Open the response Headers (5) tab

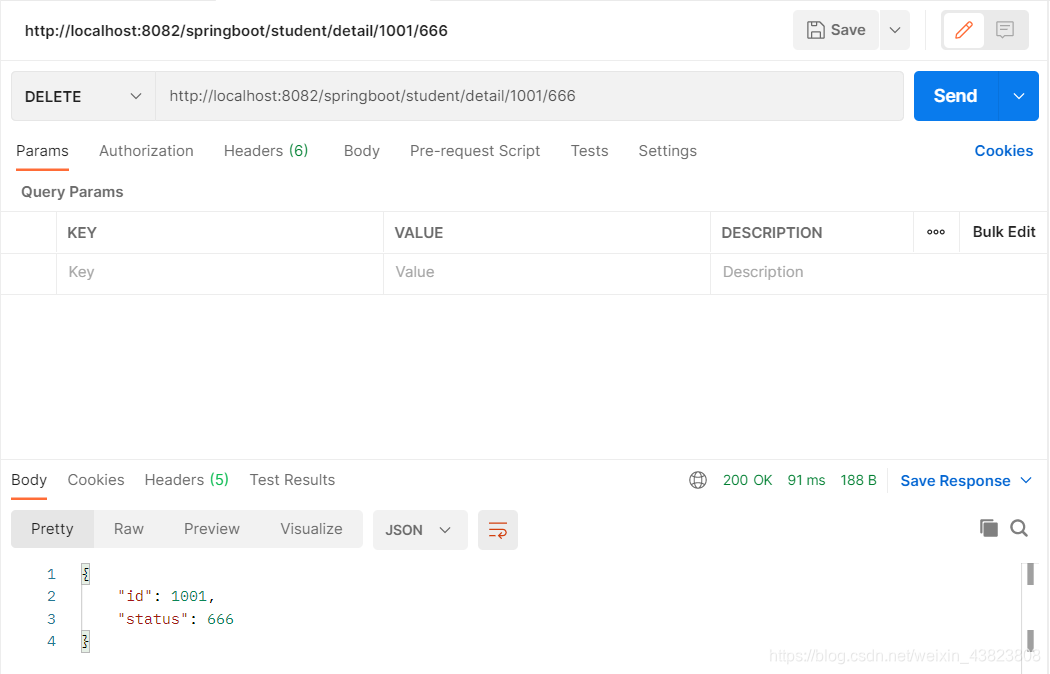(x=186, y=481)
